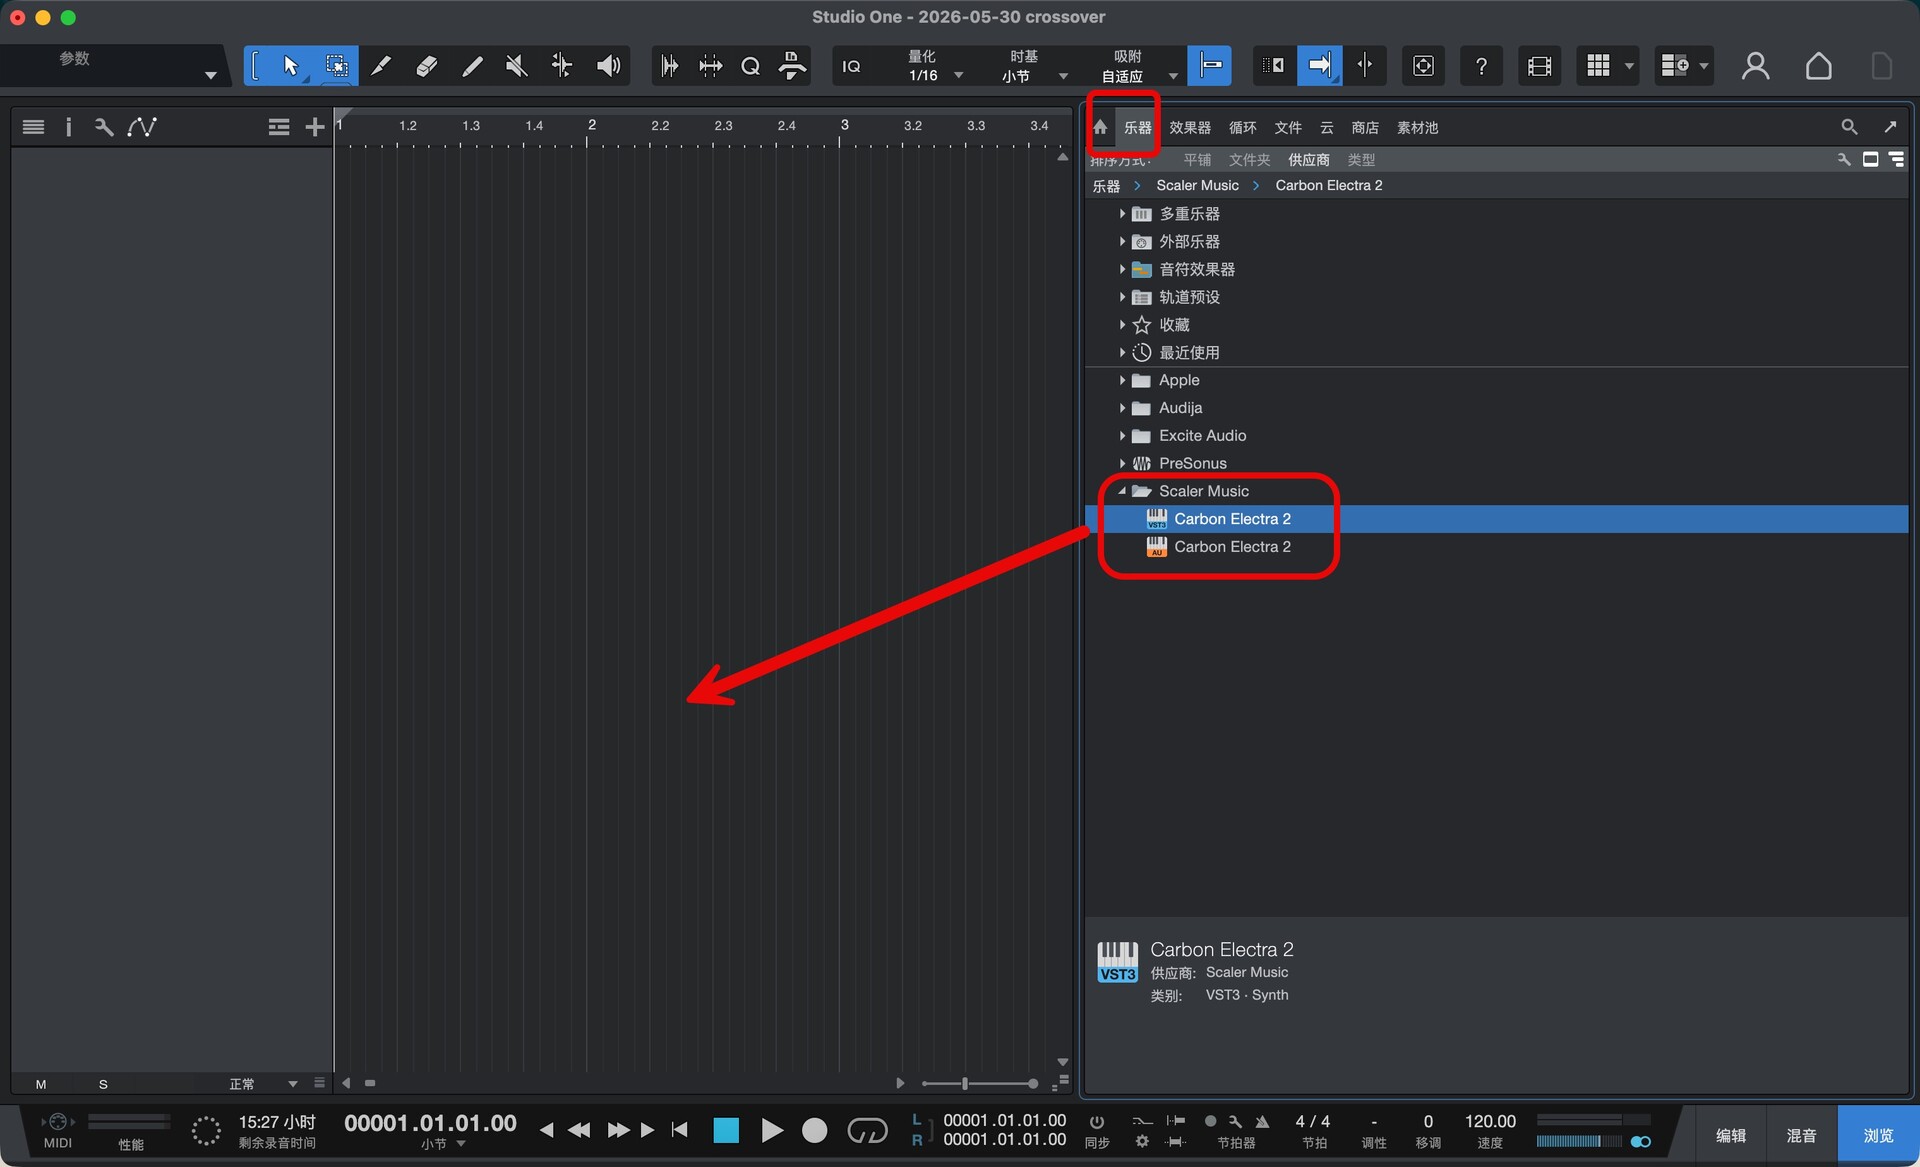Click the metronome icon in transport

coord(1262,1122)
